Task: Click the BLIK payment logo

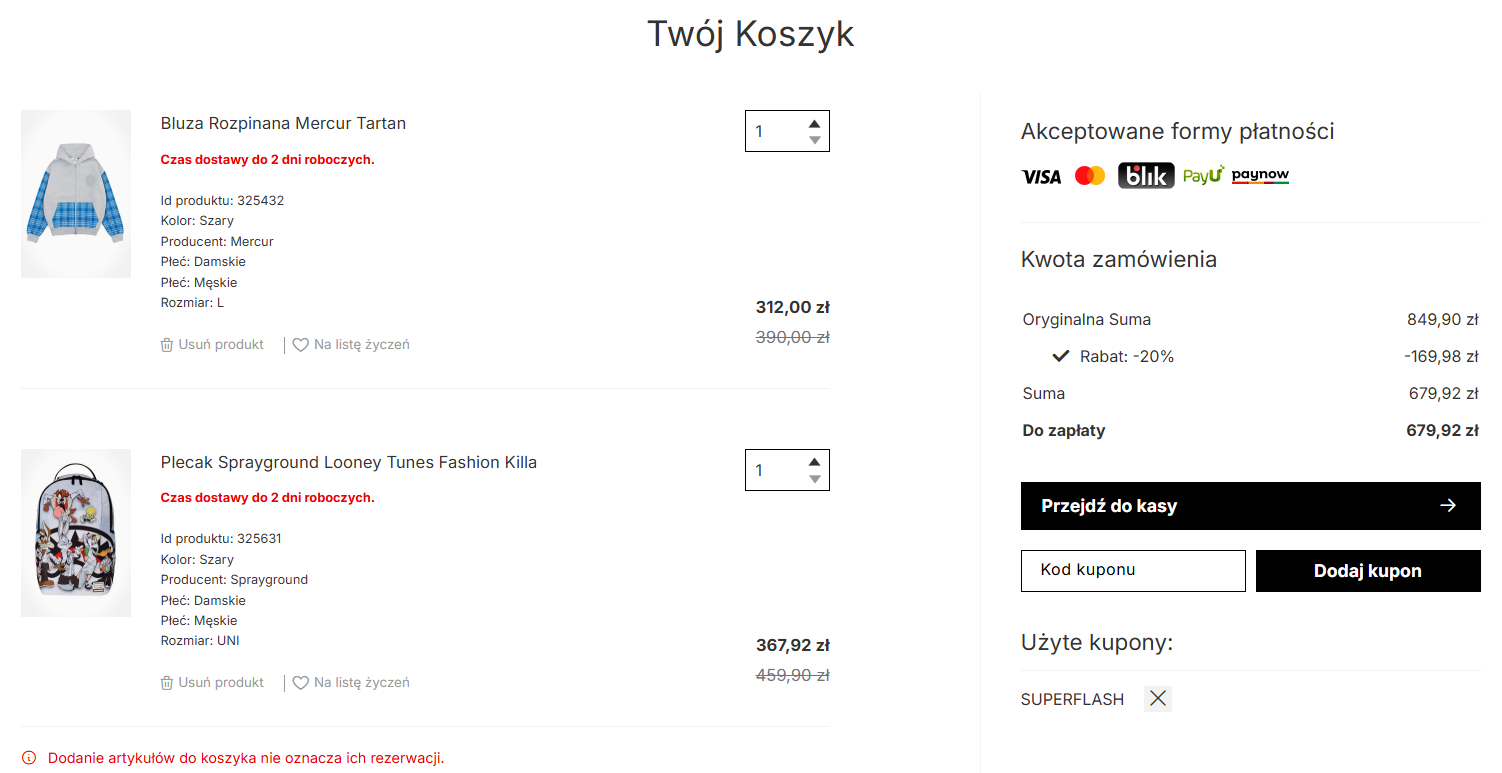Action: [1146, 176]
